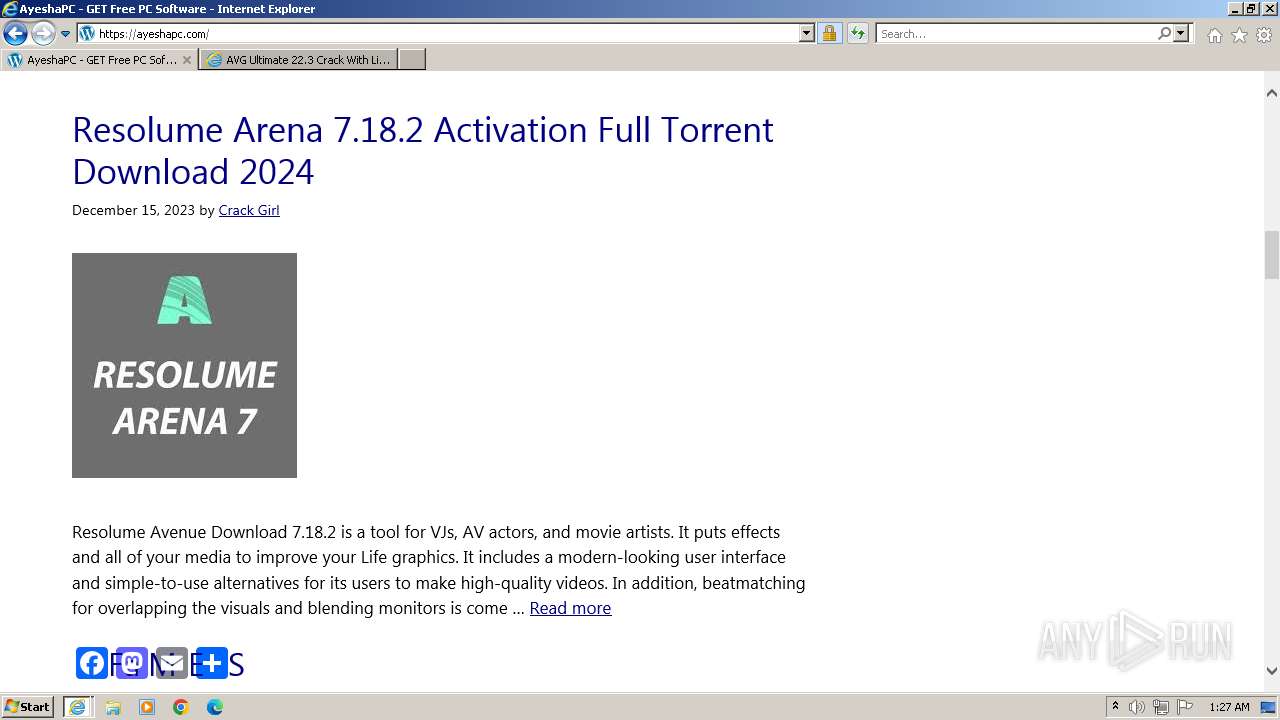Viewport: 1280px width, 720px height.
Task: Close the AyeshaPC tab
Action: point(186,60)
